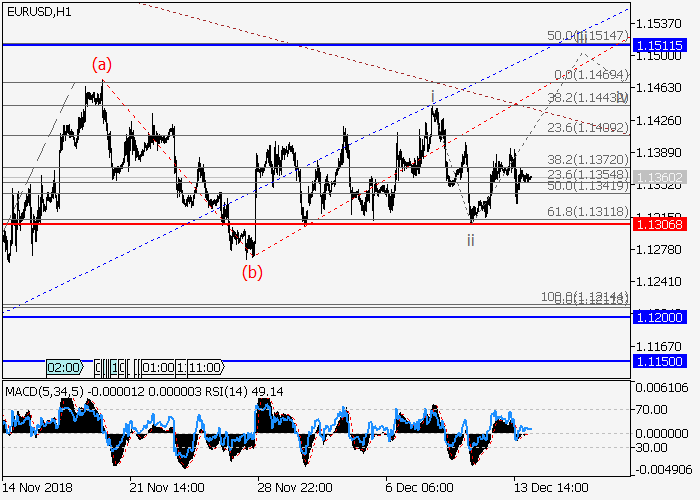This screenshot has height=500, width=700.
Task: Click the red (a) wave label
Action: pyautogui.click(x=102, y=64)
